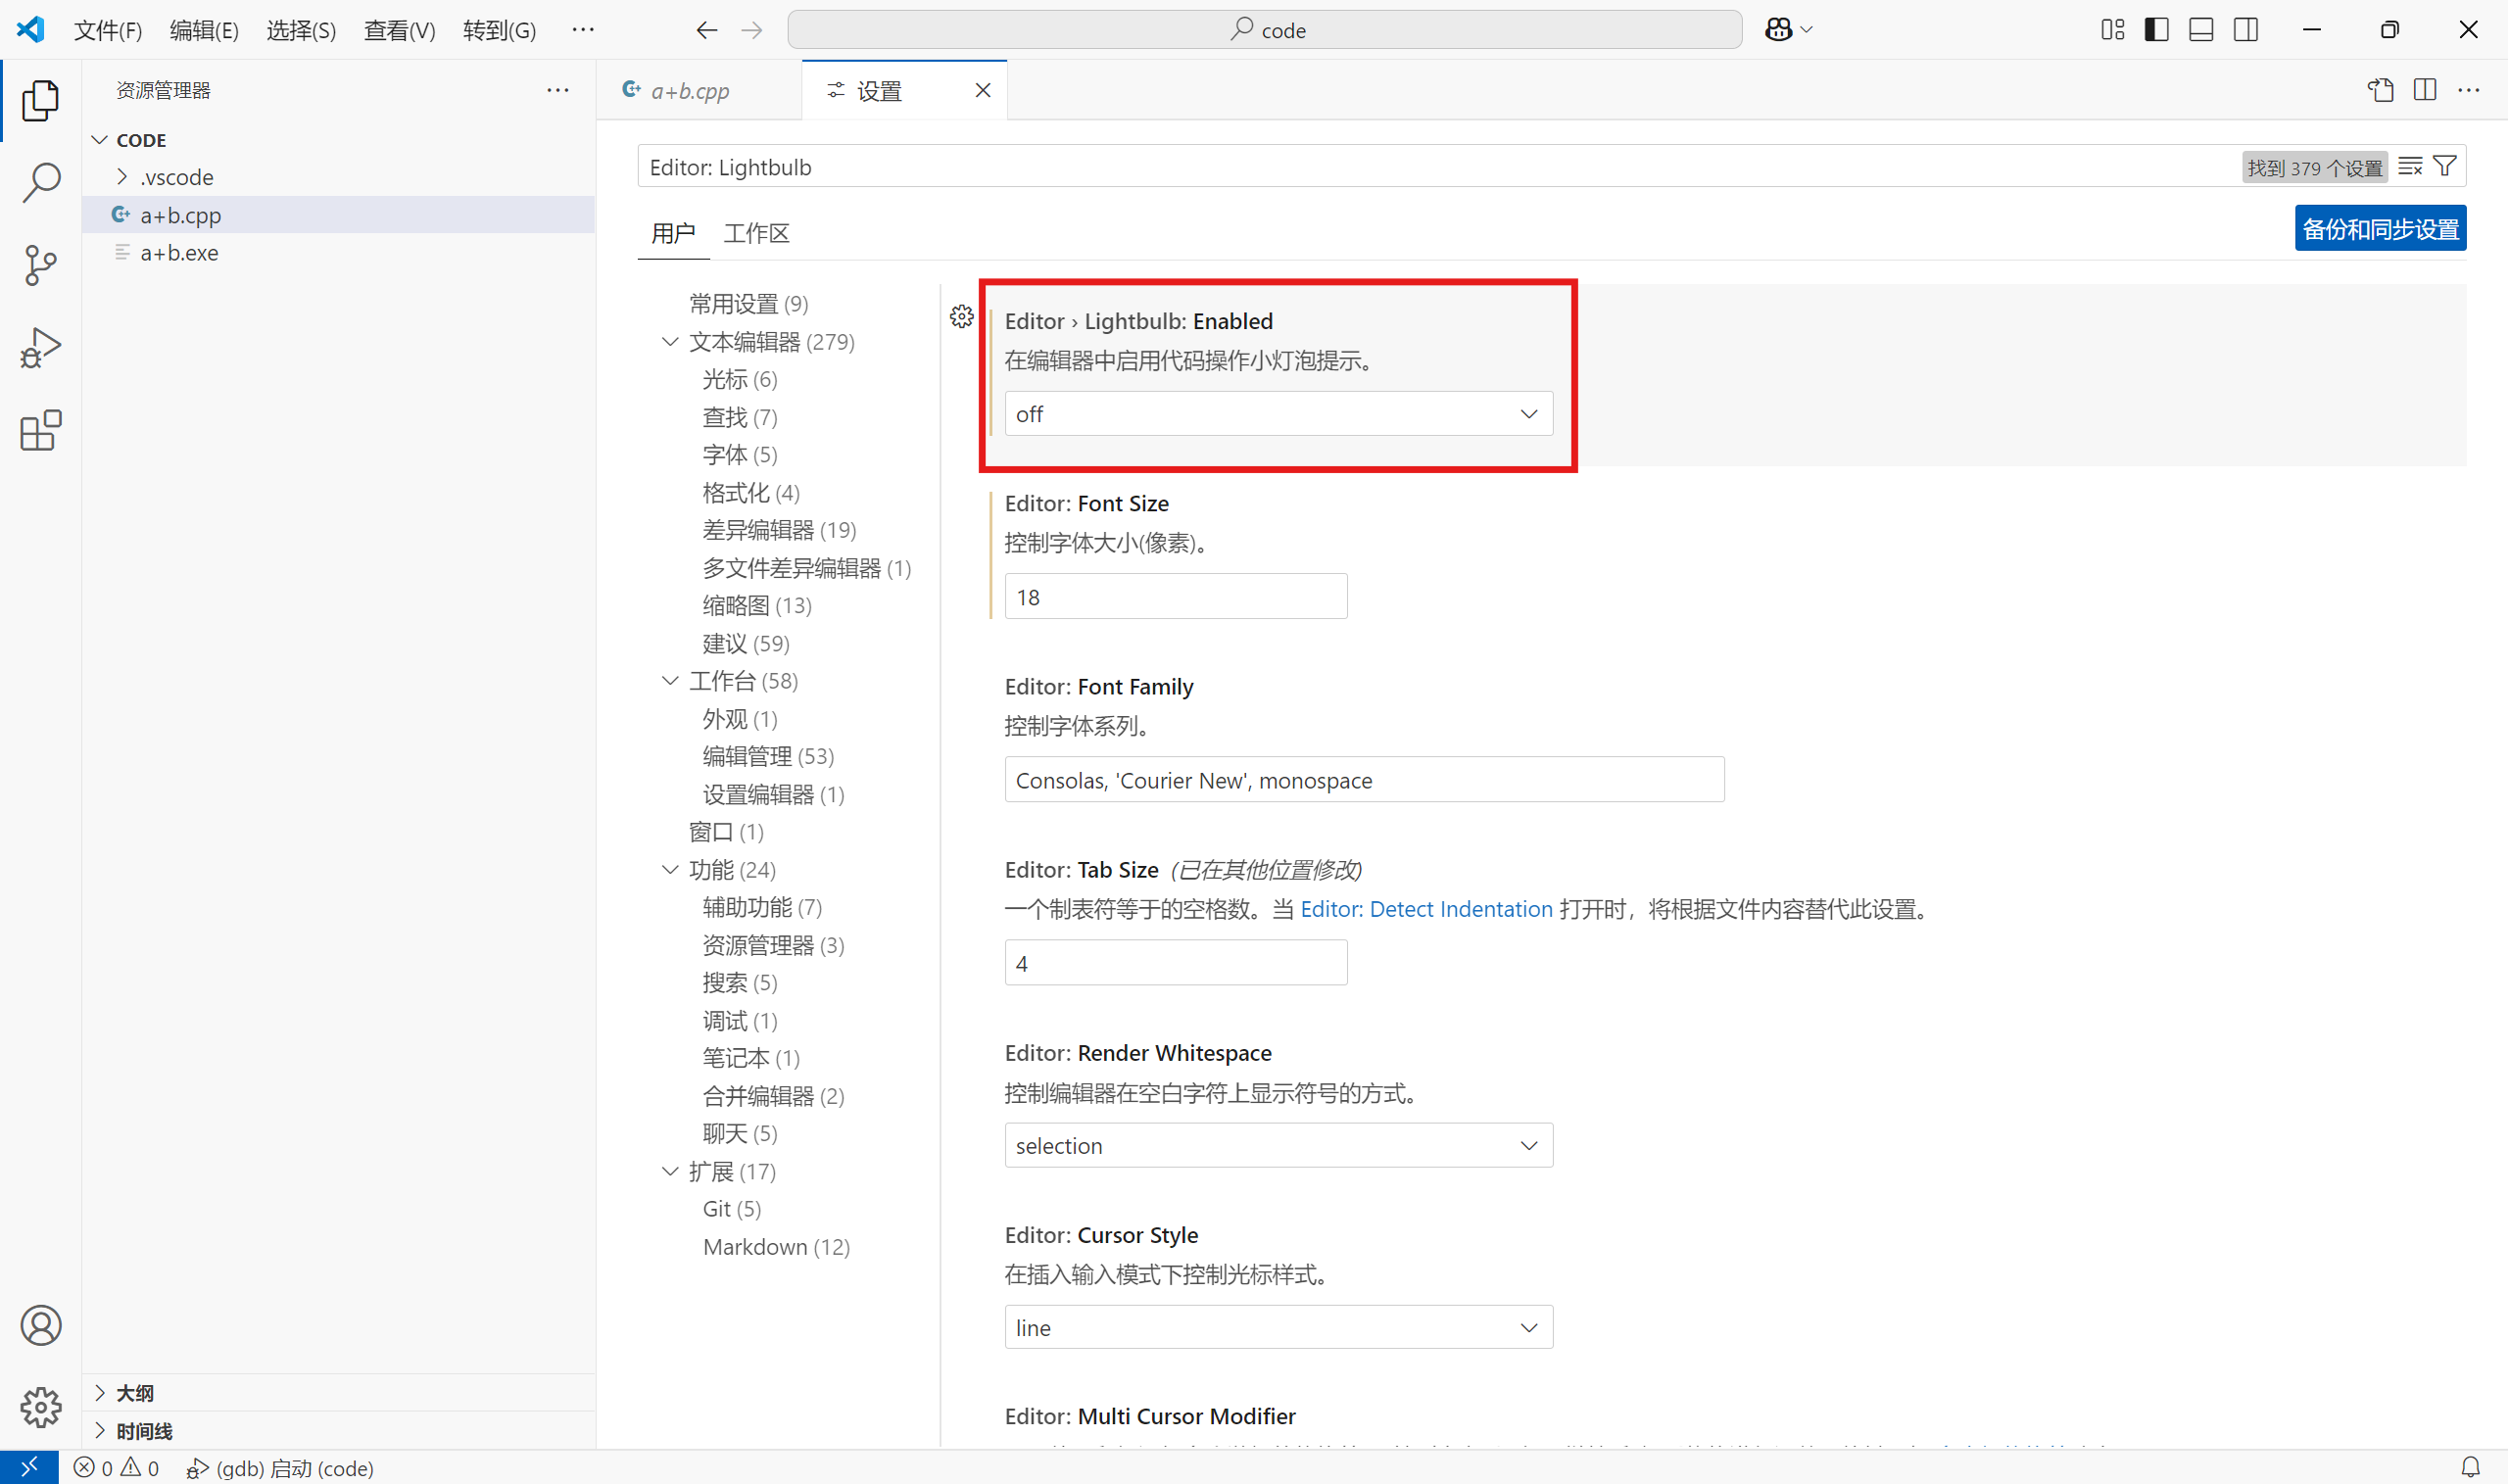This screenshot has width=2508, height=1484.
Task: Toggle the primary side bar layout button
Action: [2156, 30]
